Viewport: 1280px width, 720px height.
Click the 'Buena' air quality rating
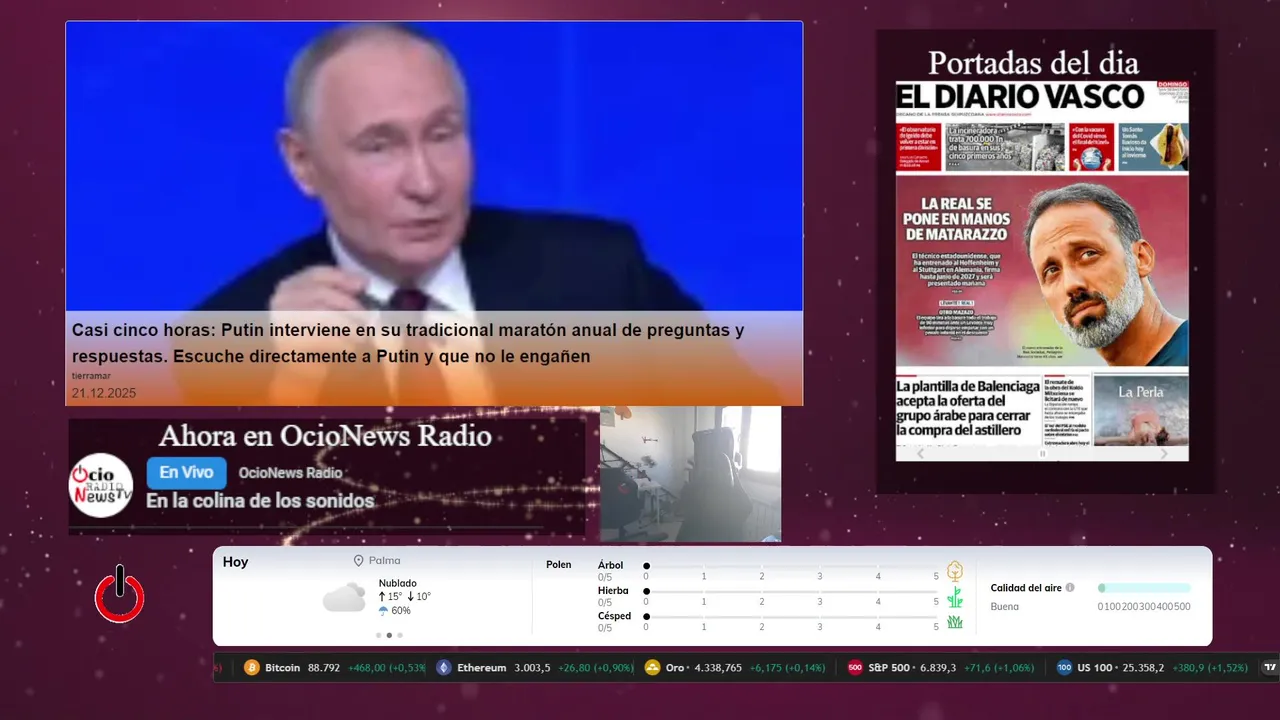coord(1005,606)
